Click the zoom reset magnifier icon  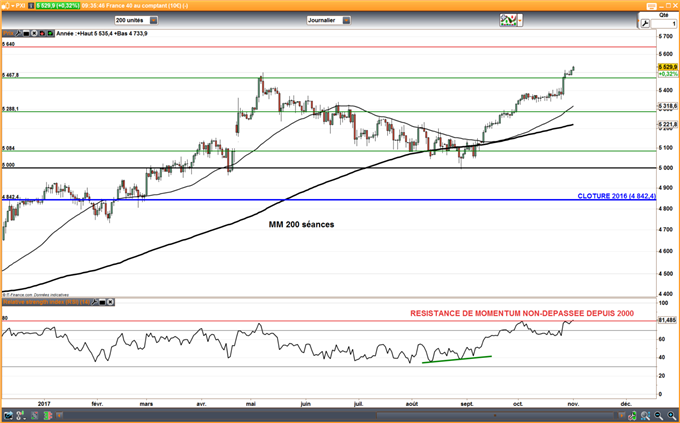[645, 415]
